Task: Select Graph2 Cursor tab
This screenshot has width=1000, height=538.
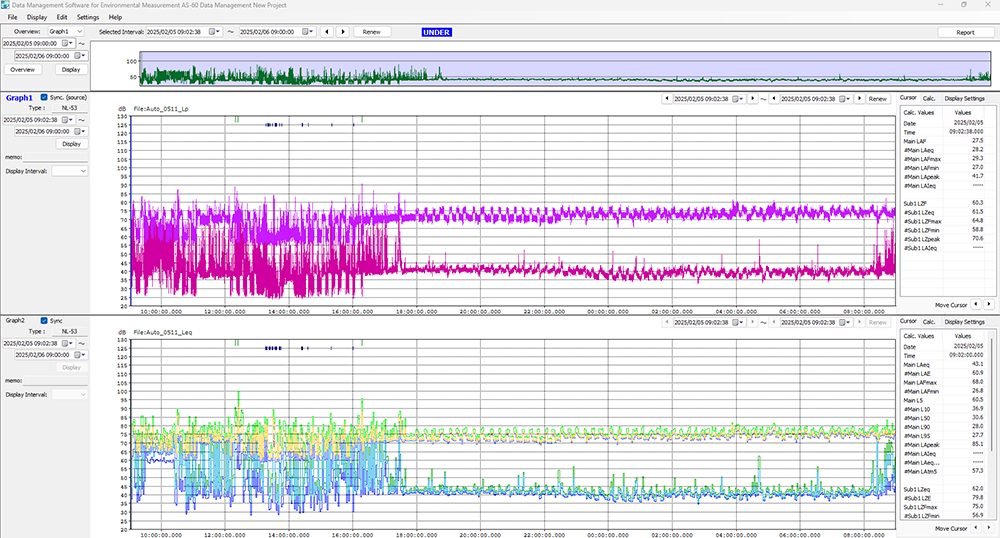Action: coord(908,321)
